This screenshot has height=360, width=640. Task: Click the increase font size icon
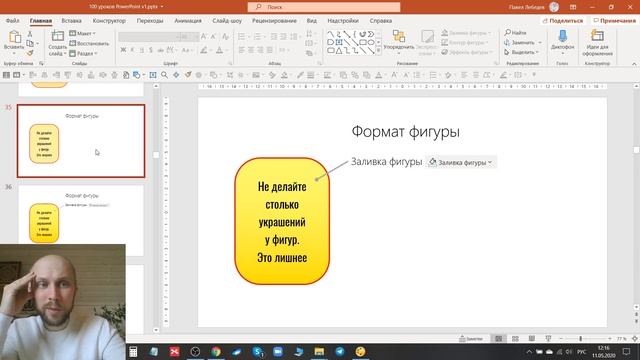click(204, 37)
